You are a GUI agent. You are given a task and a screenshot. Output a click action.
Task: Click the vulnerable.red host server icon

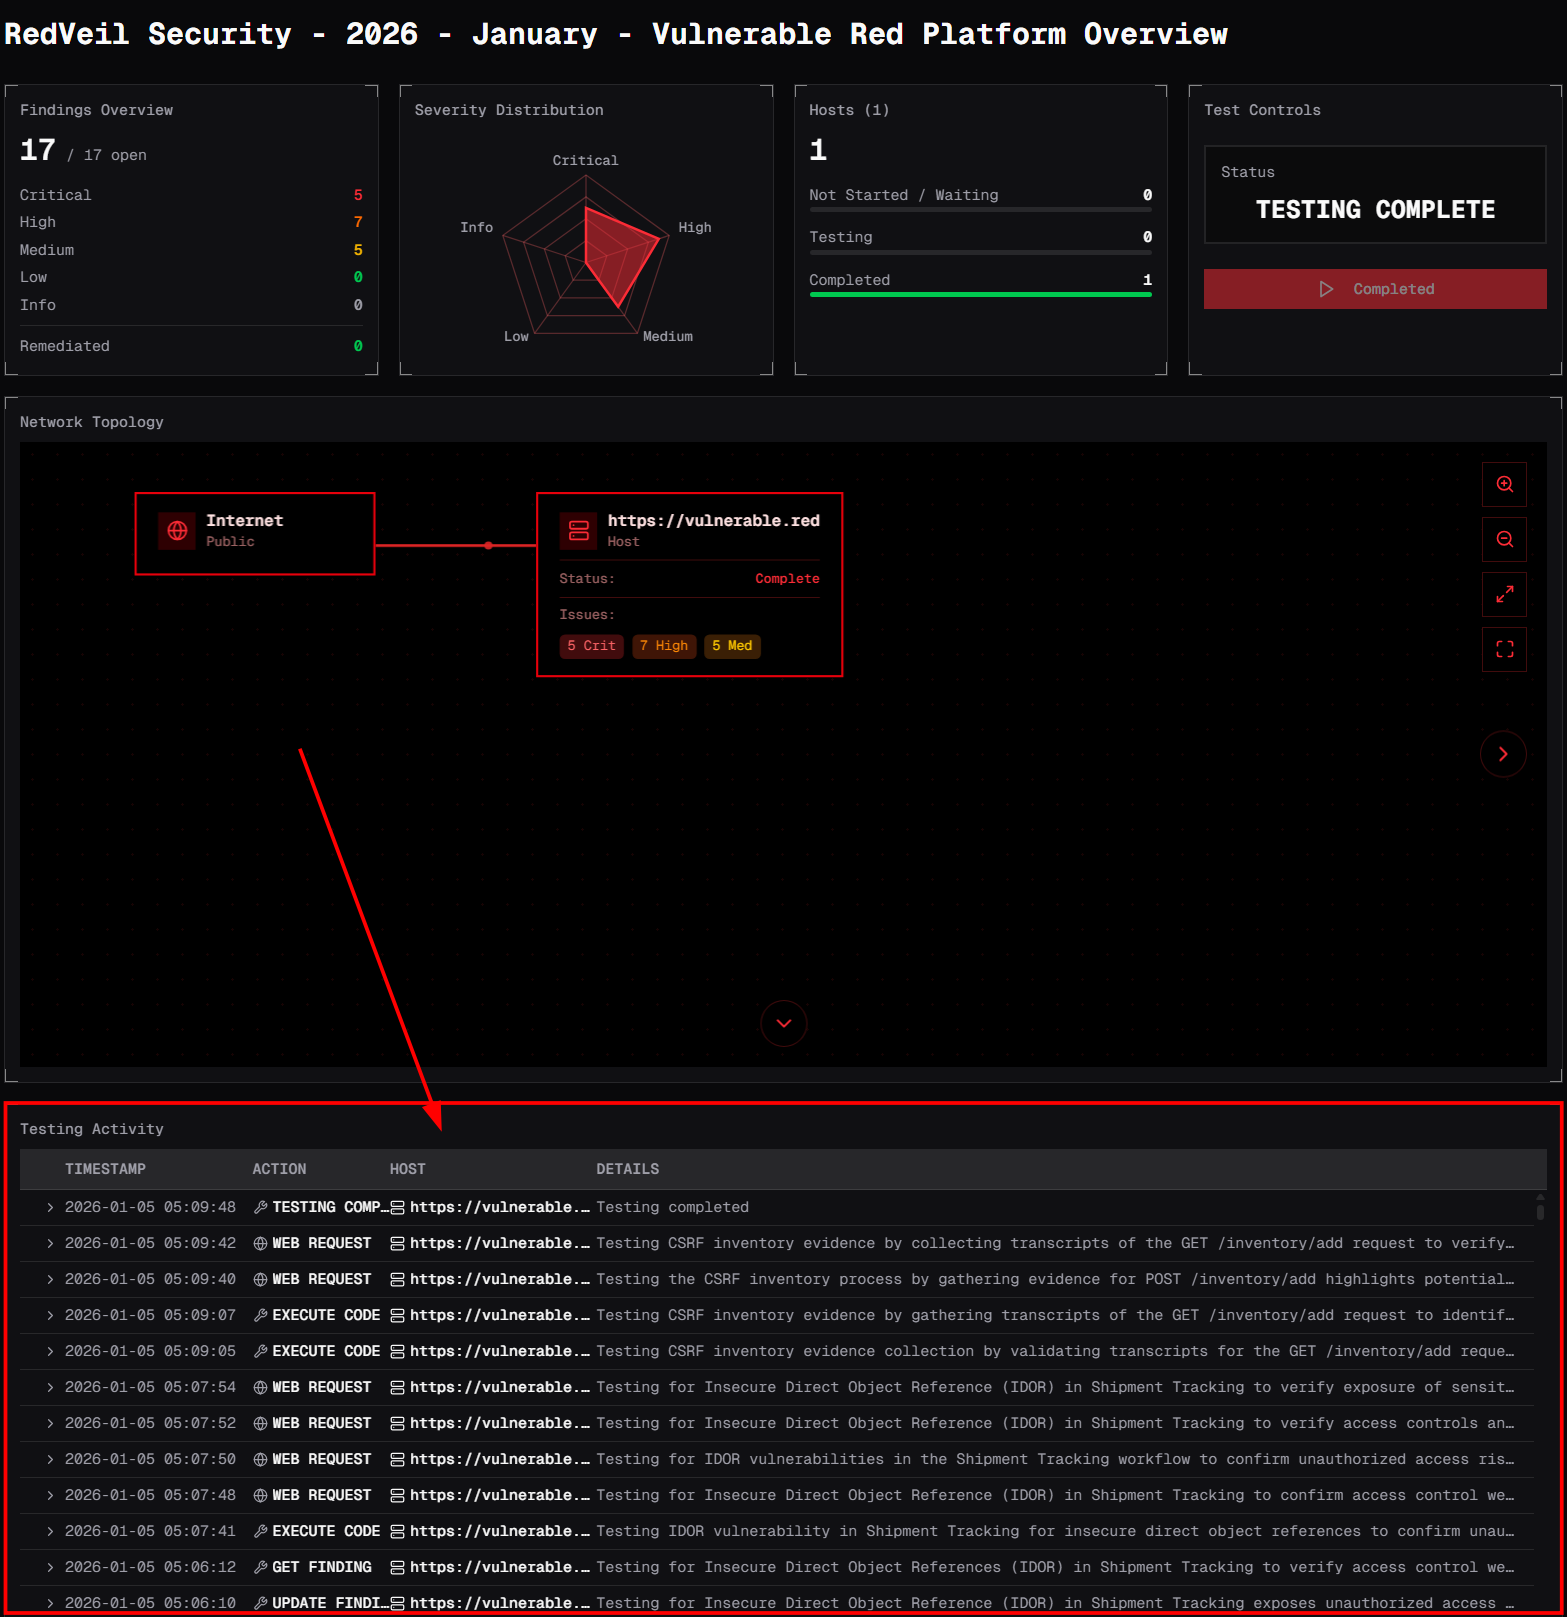point(579,531)
